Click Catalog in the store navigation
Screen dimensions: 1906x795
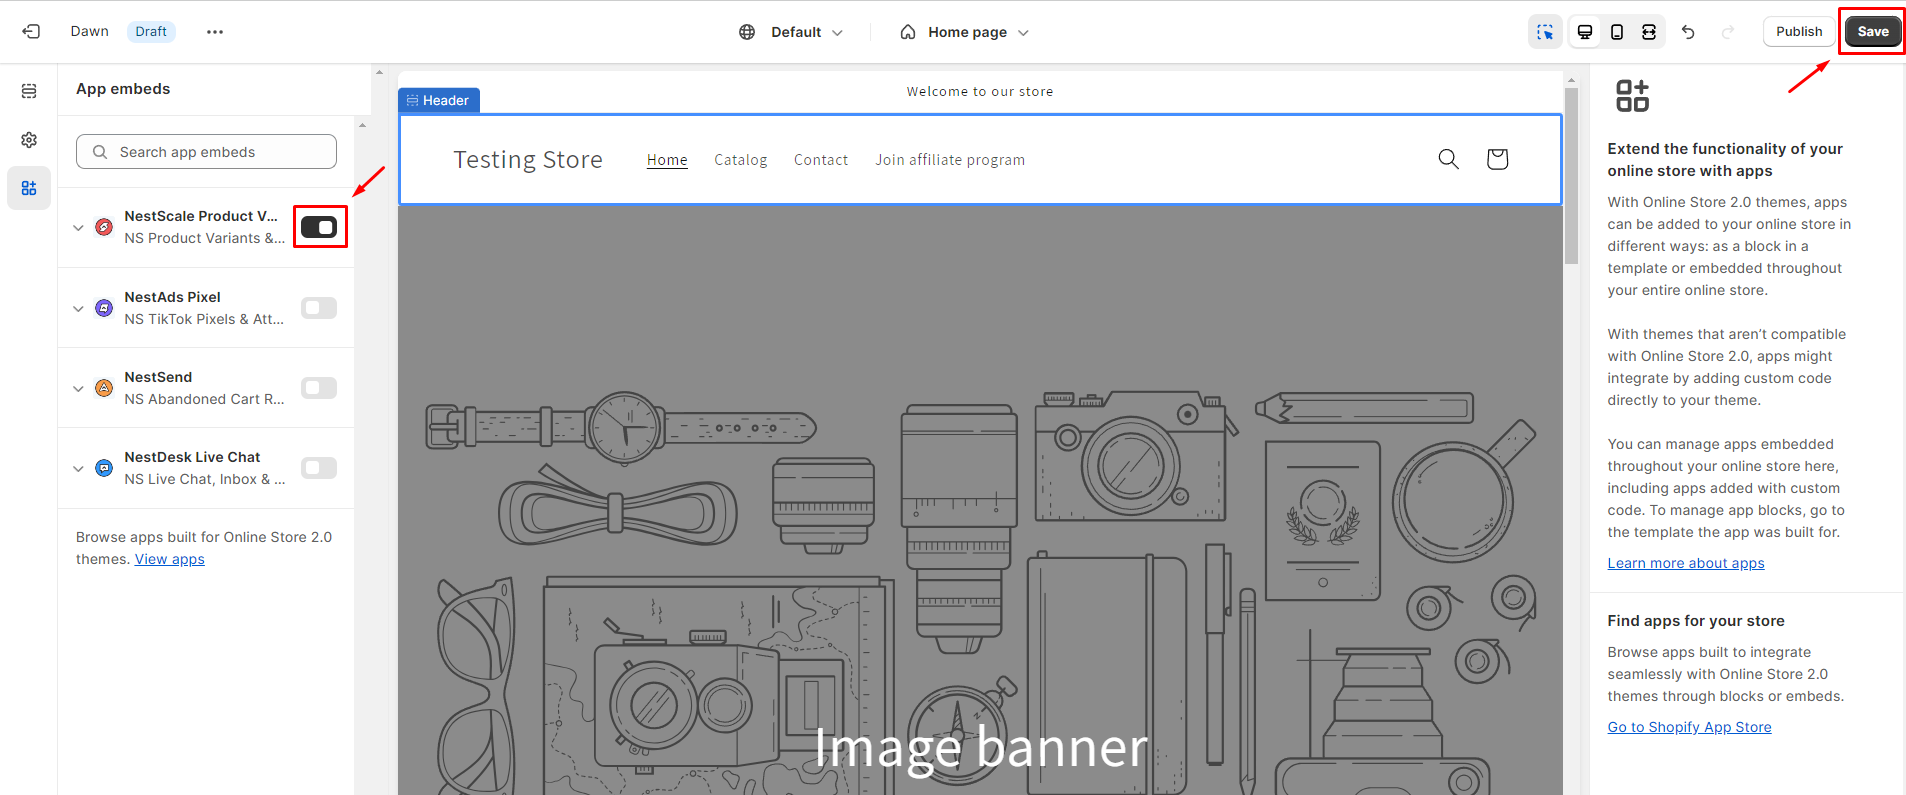click(x=740, y=160)
